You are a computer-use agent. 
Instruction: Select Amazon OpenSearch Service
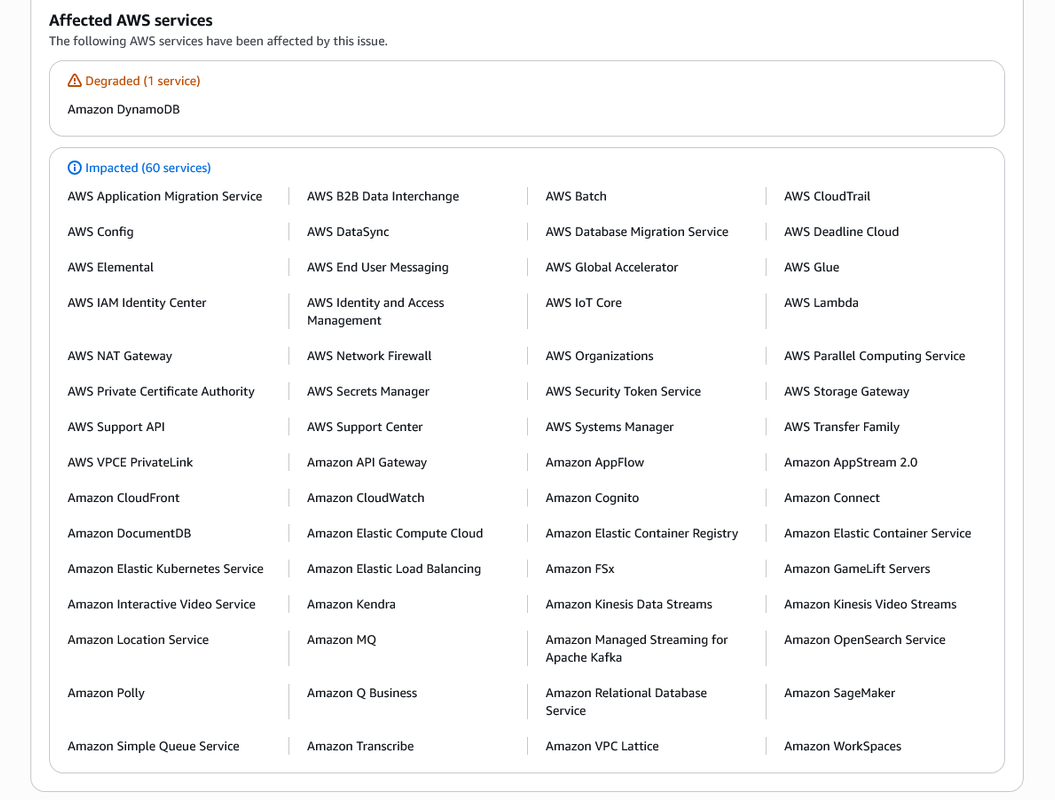coord(865,640)
